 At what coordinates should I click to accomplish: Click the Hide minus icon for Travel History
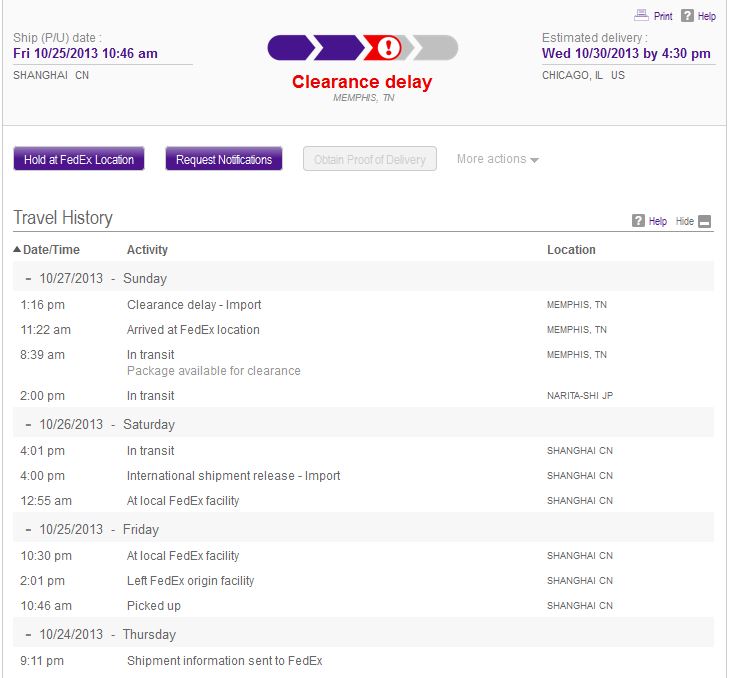(x=704, y=221)
